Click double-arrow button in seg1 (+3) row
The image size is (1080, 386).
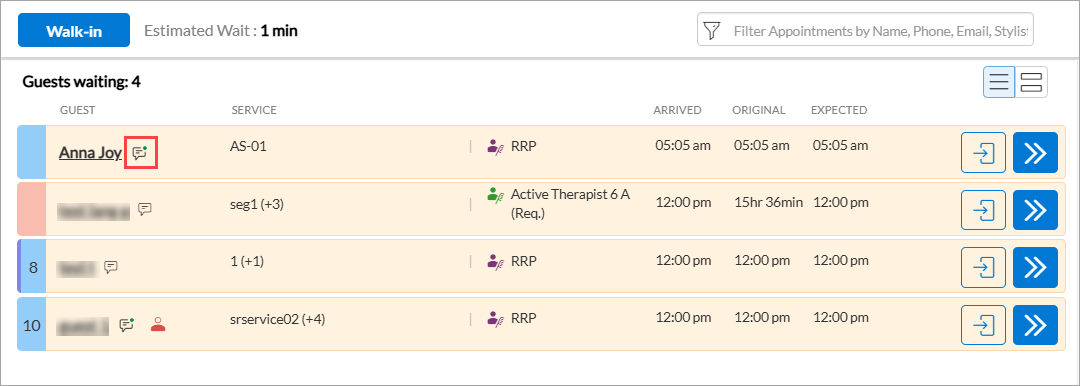click(x=1035, y=210)
